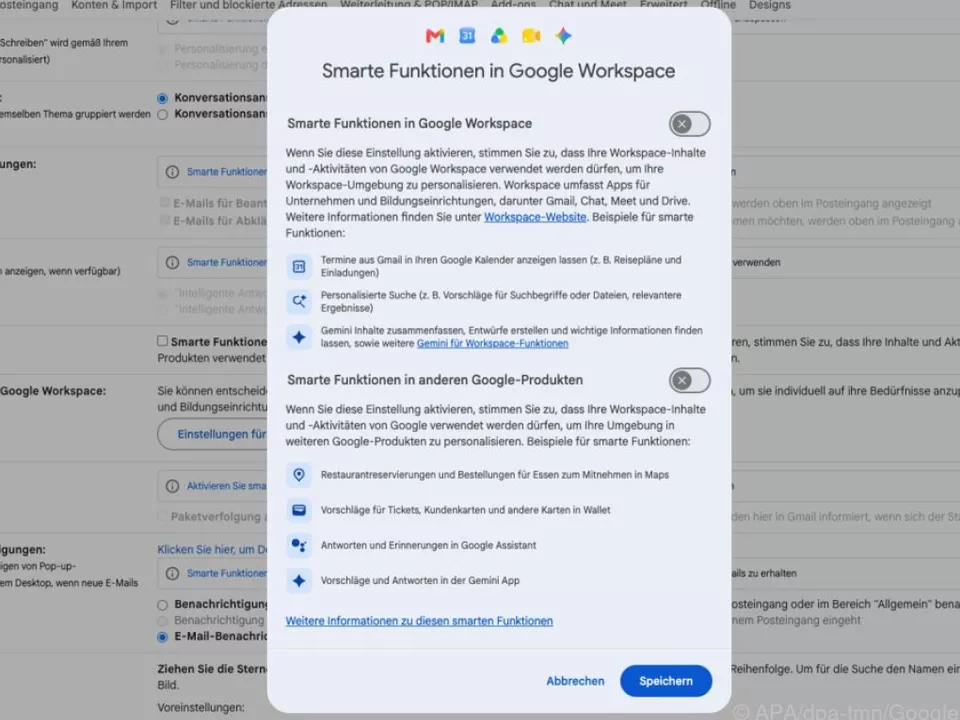Open the Workspace-Website link
This screenshot has height=720, width=960.
pyautogui.click(x=535, y=217)
